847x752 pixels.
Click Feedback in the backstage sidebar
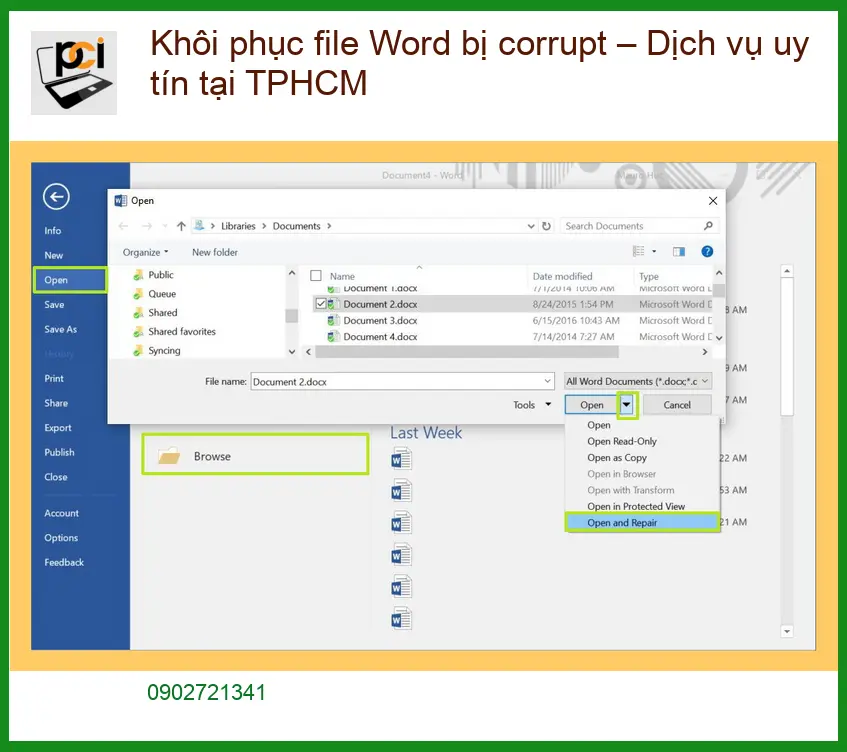coord(64,562)
